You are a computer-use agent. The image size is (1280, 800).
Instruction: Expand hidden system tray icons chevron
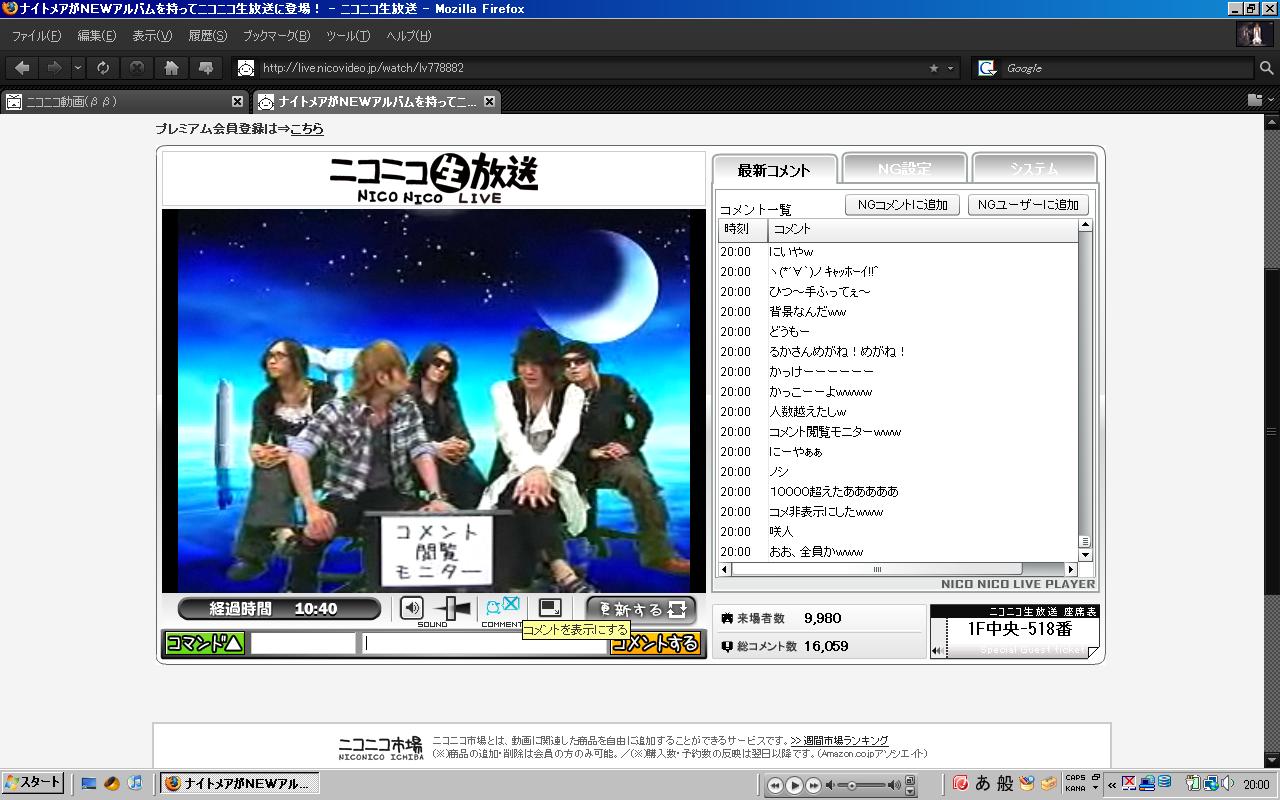tap(1111, 784)
